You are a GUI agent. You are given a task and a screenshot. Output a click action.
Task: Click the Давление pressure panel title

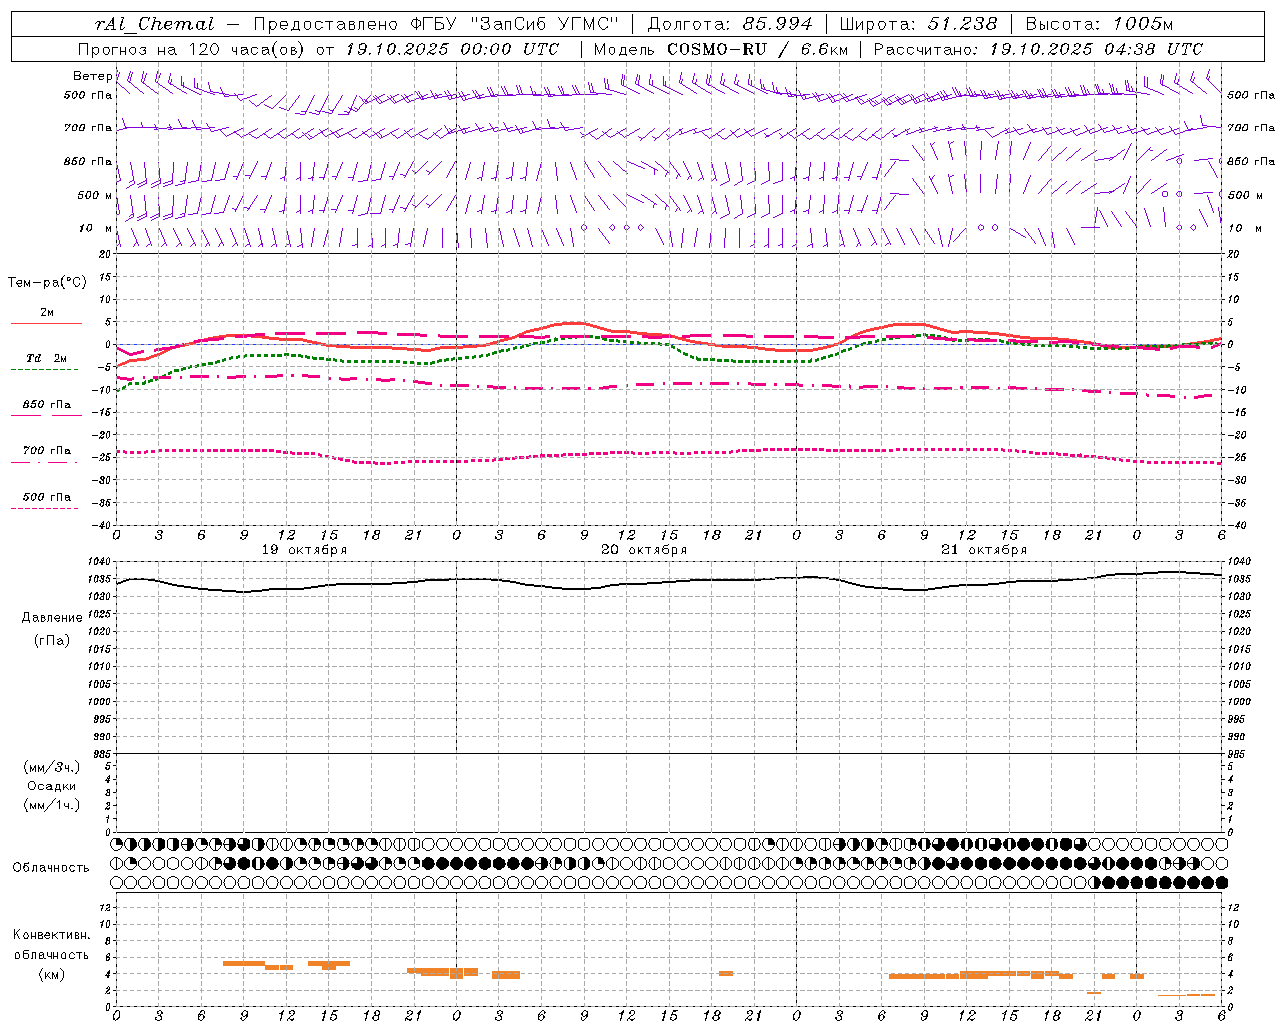[52, 618]
